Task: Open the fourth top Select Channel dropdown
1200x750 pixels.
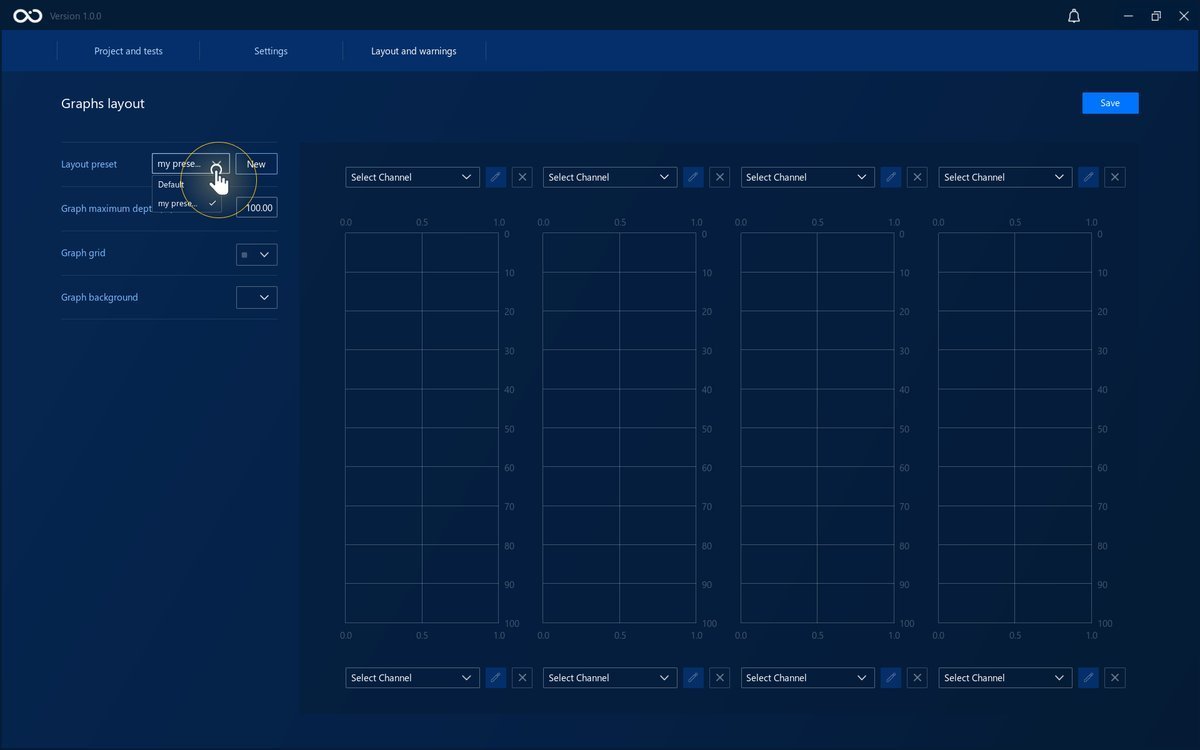Action: 1005,177
